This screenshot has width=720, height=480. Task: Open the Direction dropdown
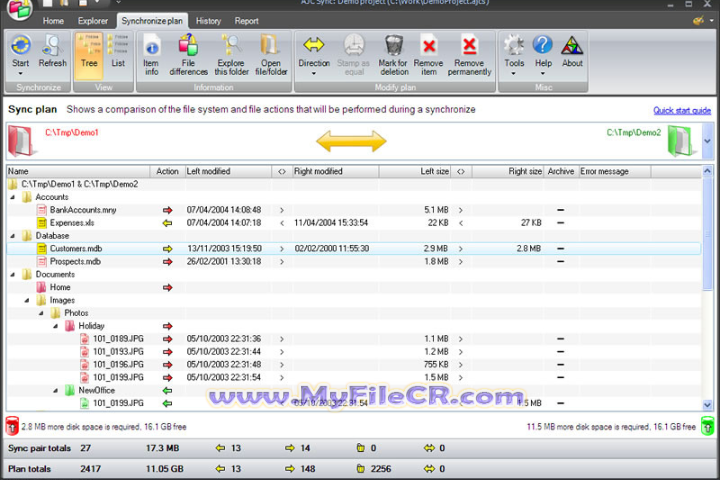[314, 52]
